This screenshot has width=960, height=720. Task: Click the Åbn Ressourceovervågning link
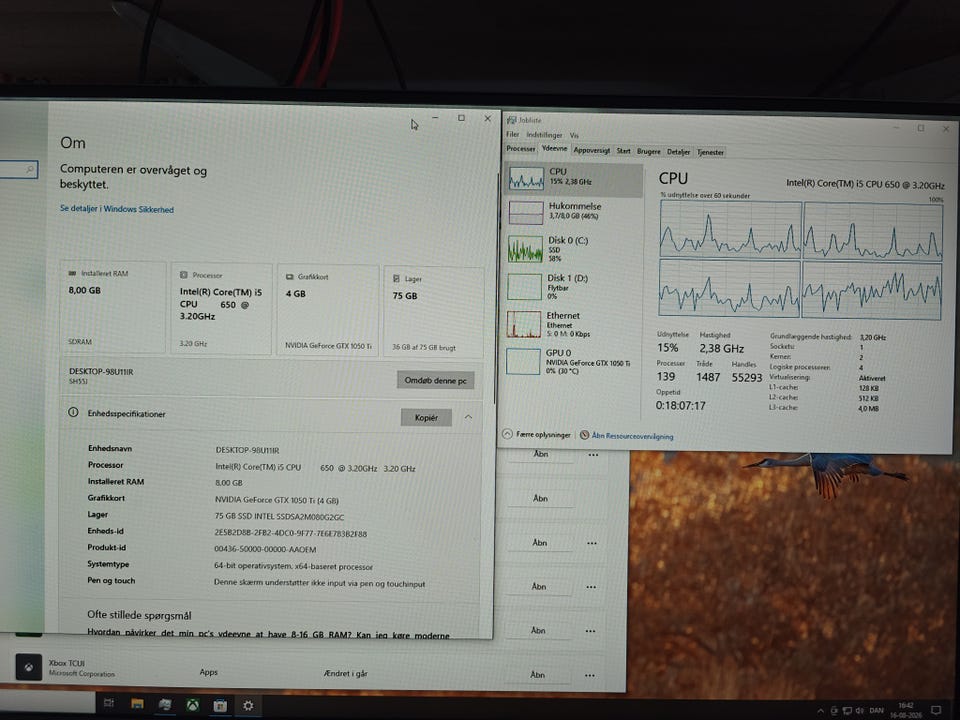coord(632,436)
